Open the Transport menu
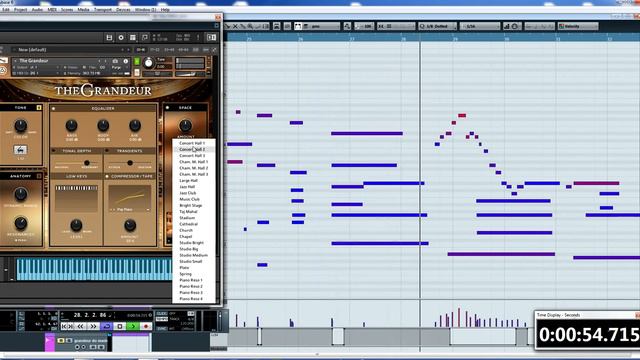This screenshot has height=360, width=640. pyautogui.click(x=102, y=9)
